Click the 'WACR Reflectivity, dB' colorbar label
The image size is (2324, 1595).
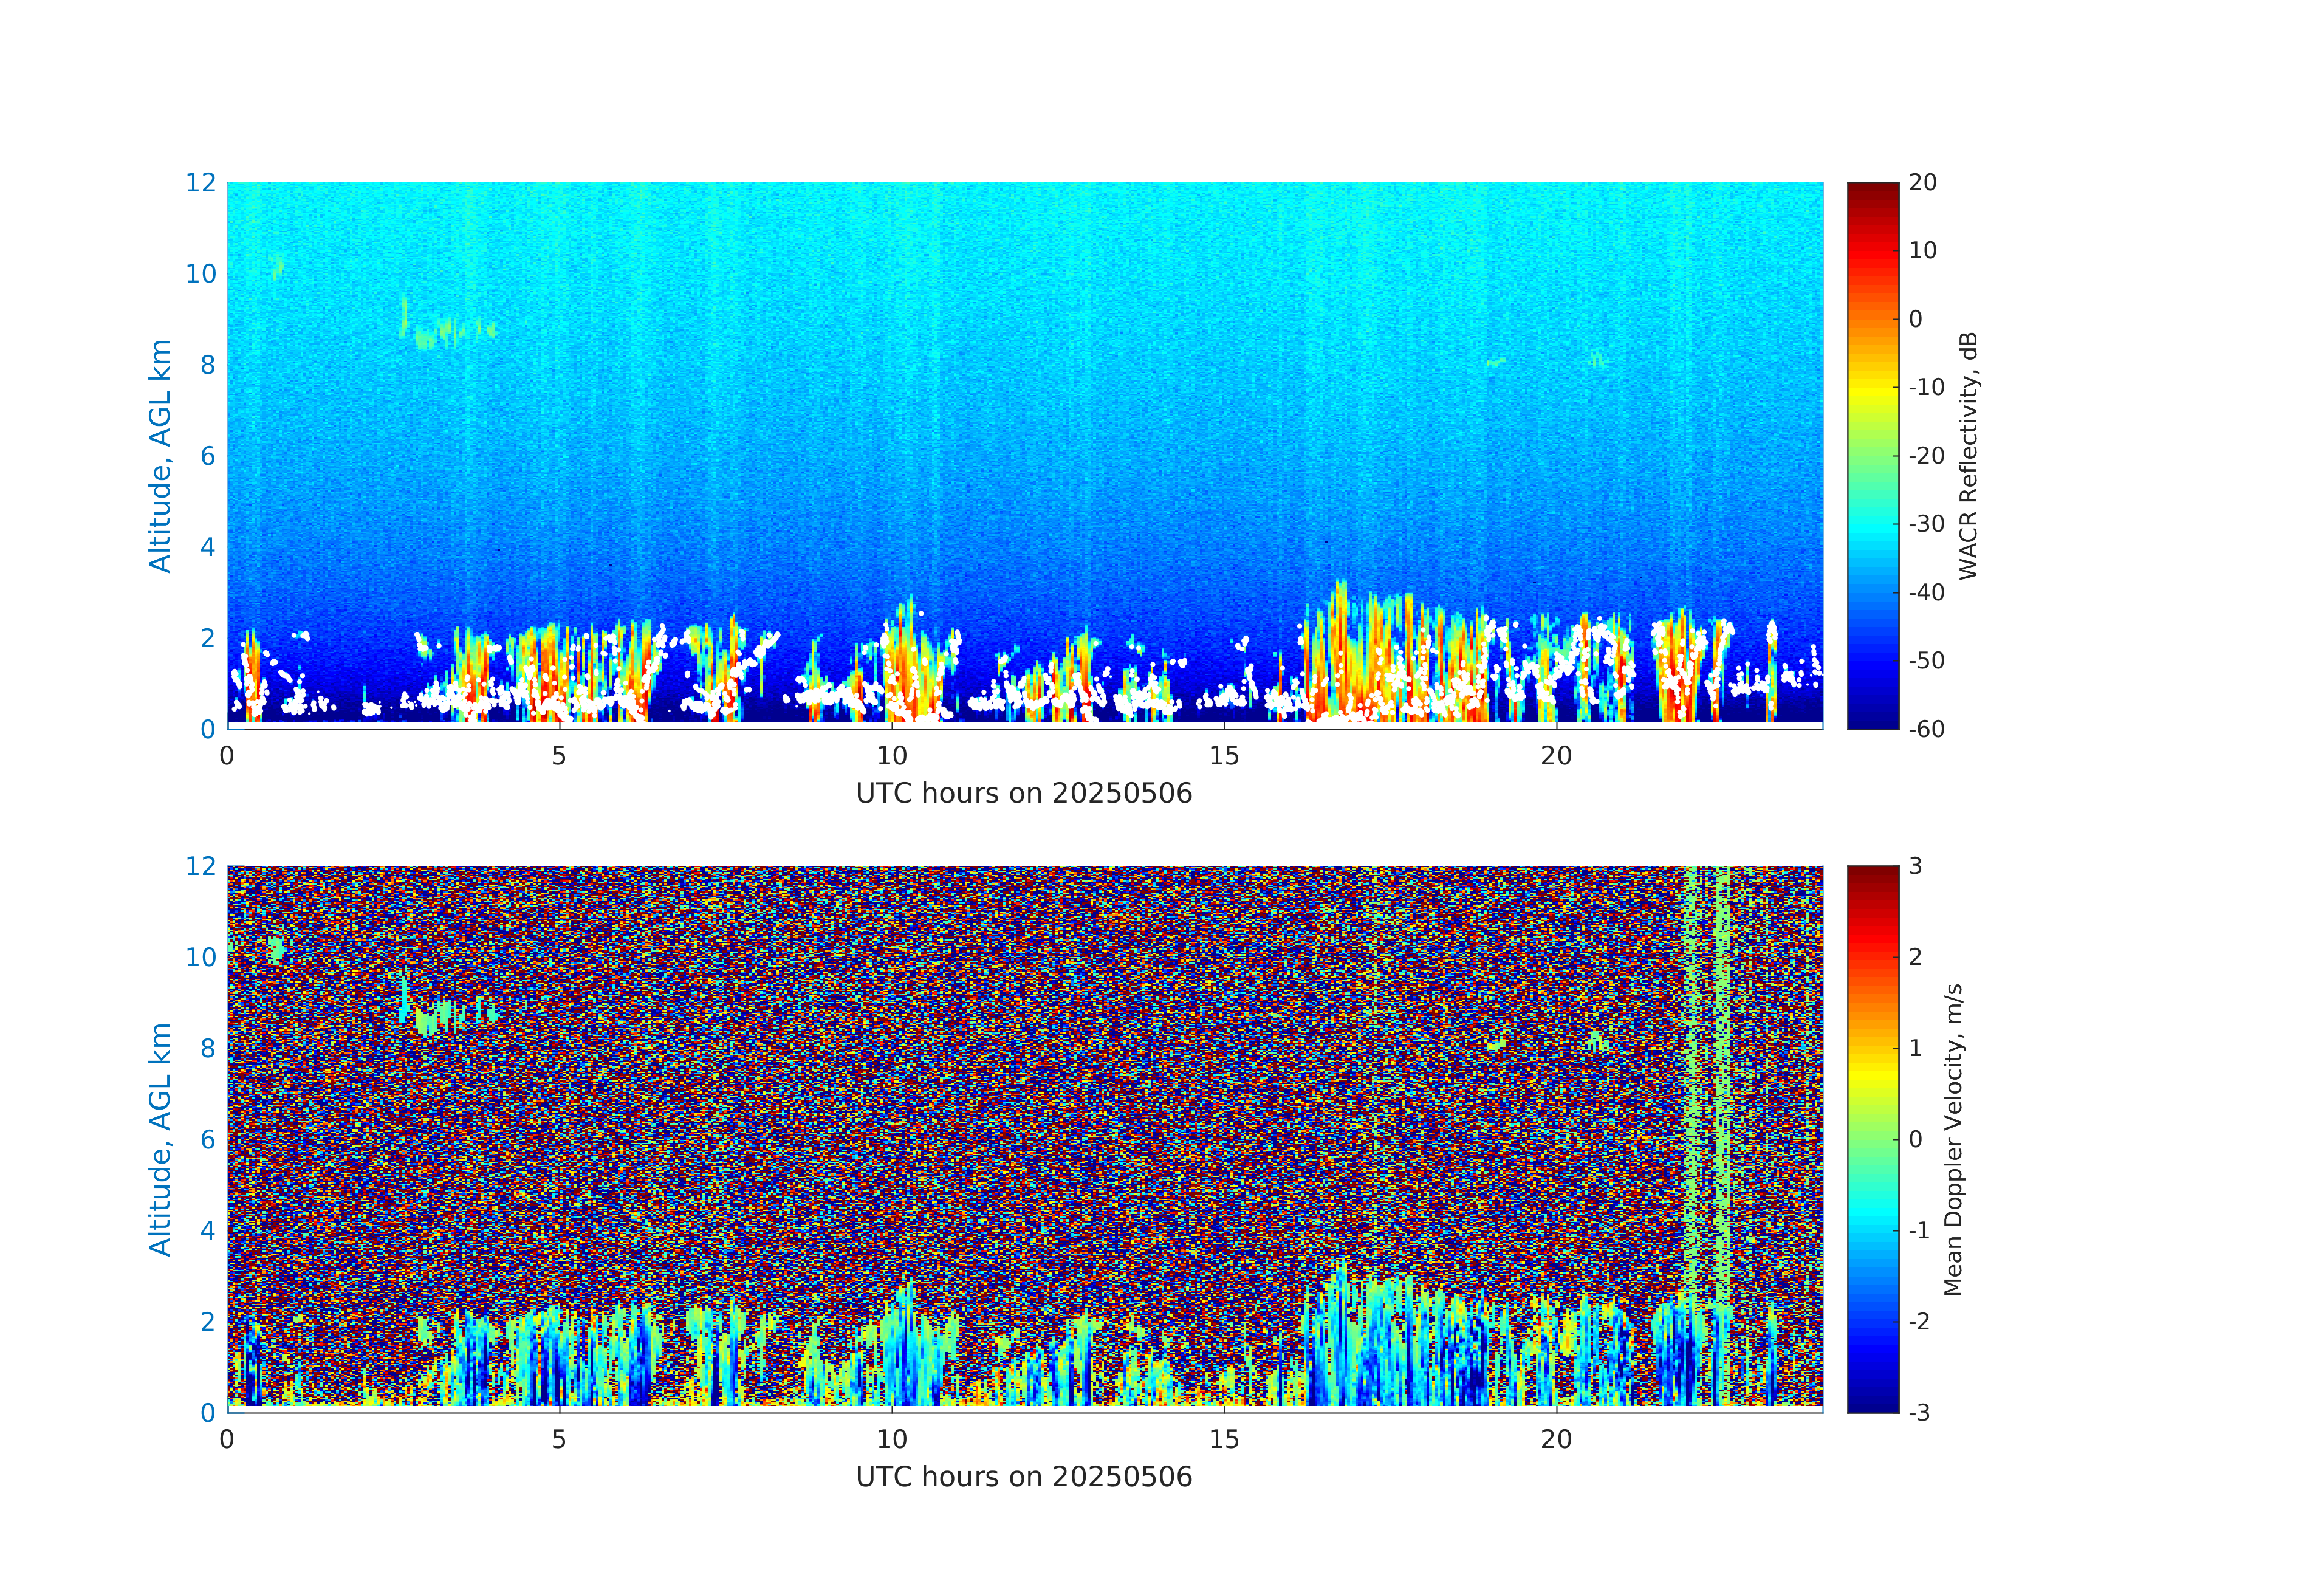(x=1968, y=455)
